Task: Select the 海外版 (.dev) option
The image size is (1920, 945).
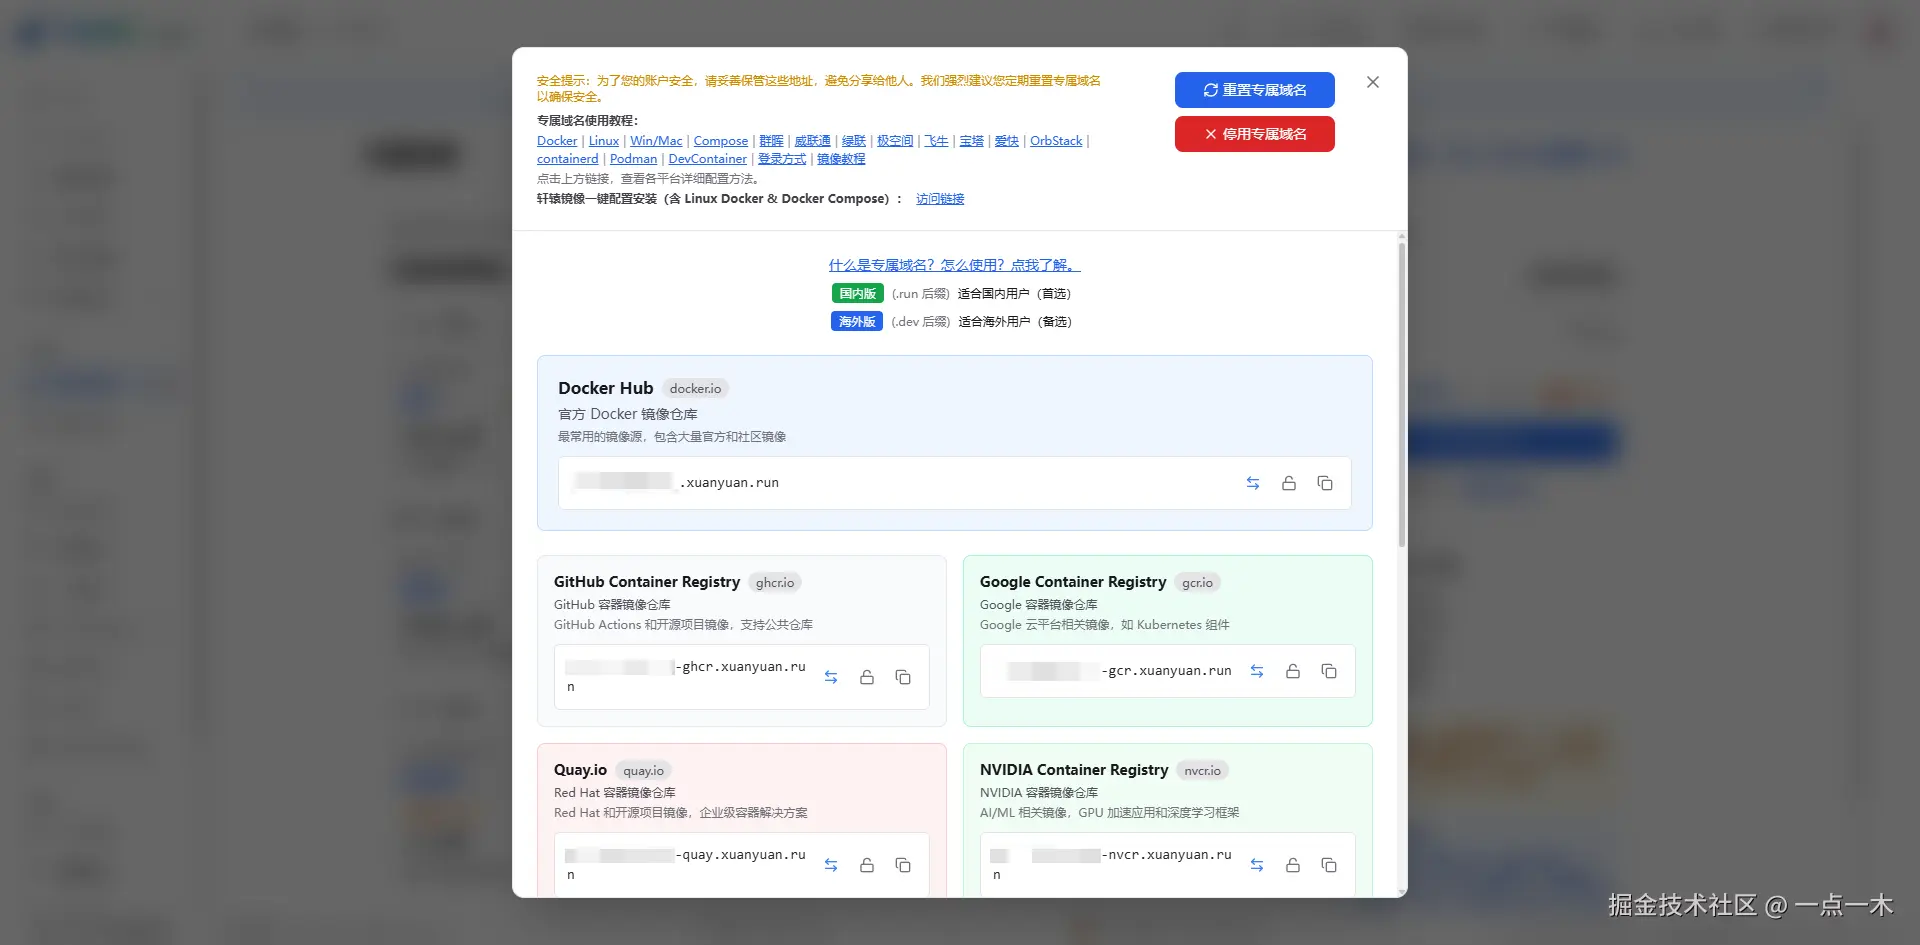Action: (x=856, y=321)
